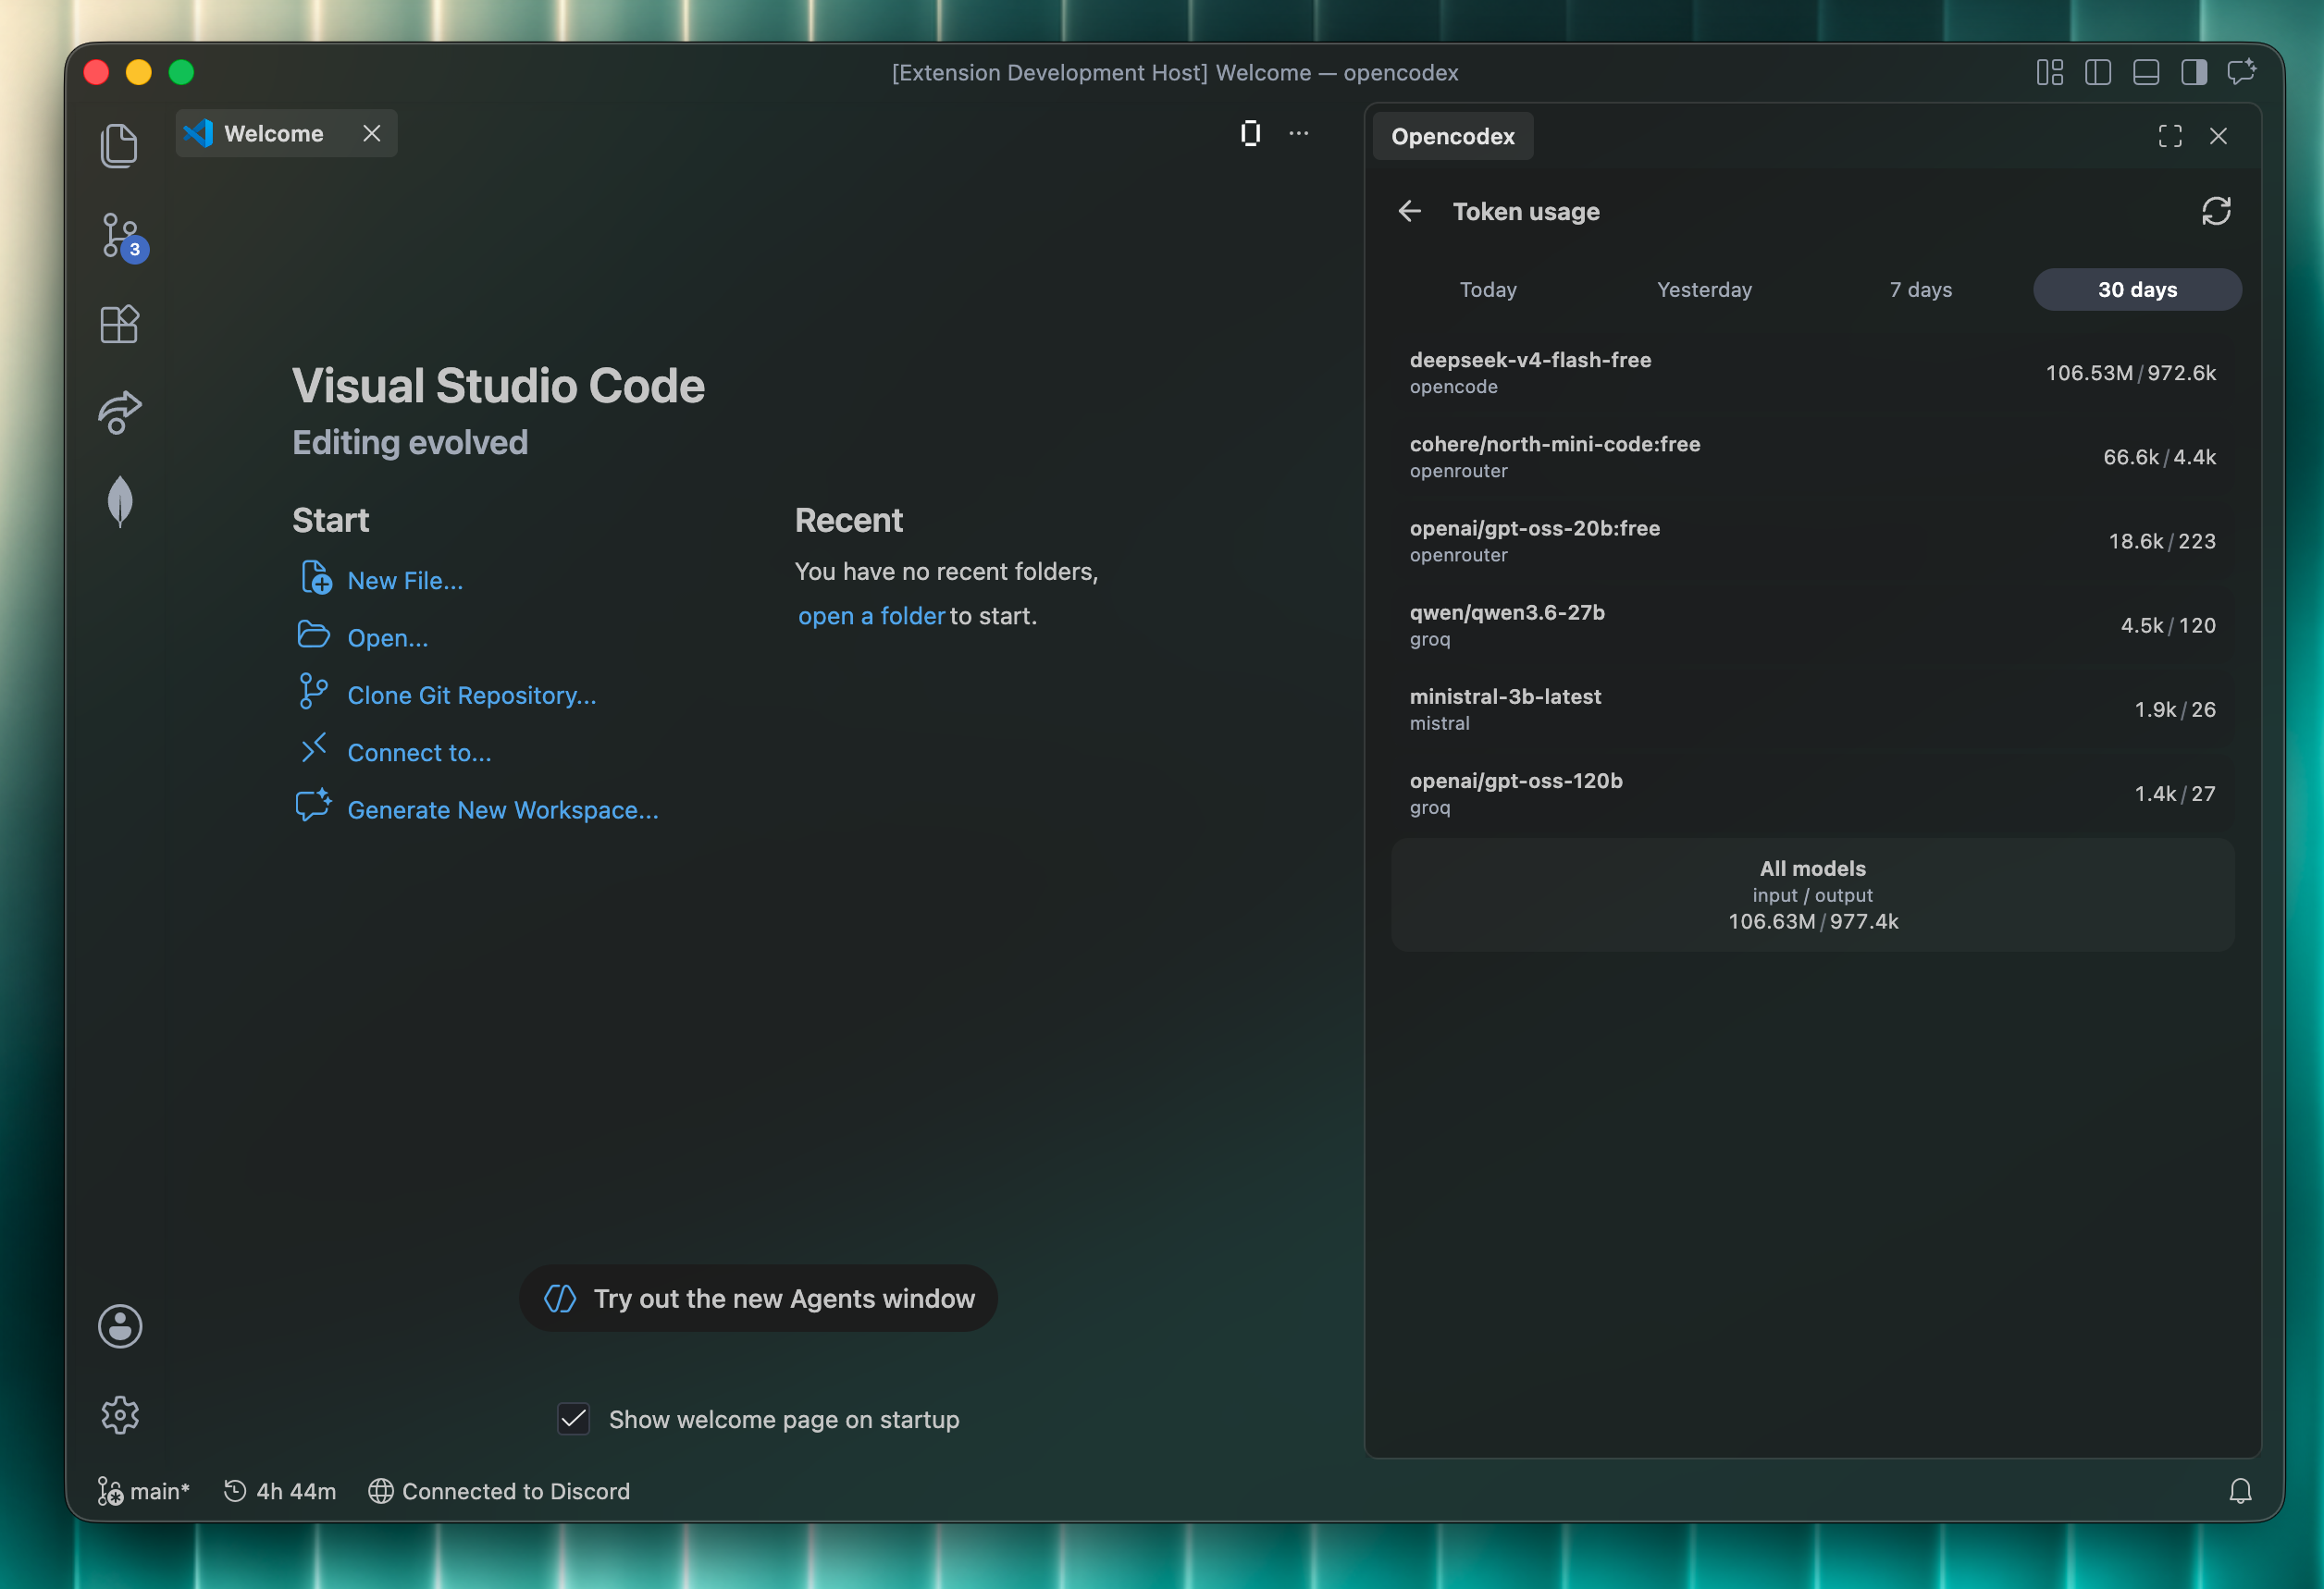The width and height of the screenshot is (2324, 1589).
Task: Open the editor More Actions ellipsis
Action: pyautogui.click(x=1298, y=133)
